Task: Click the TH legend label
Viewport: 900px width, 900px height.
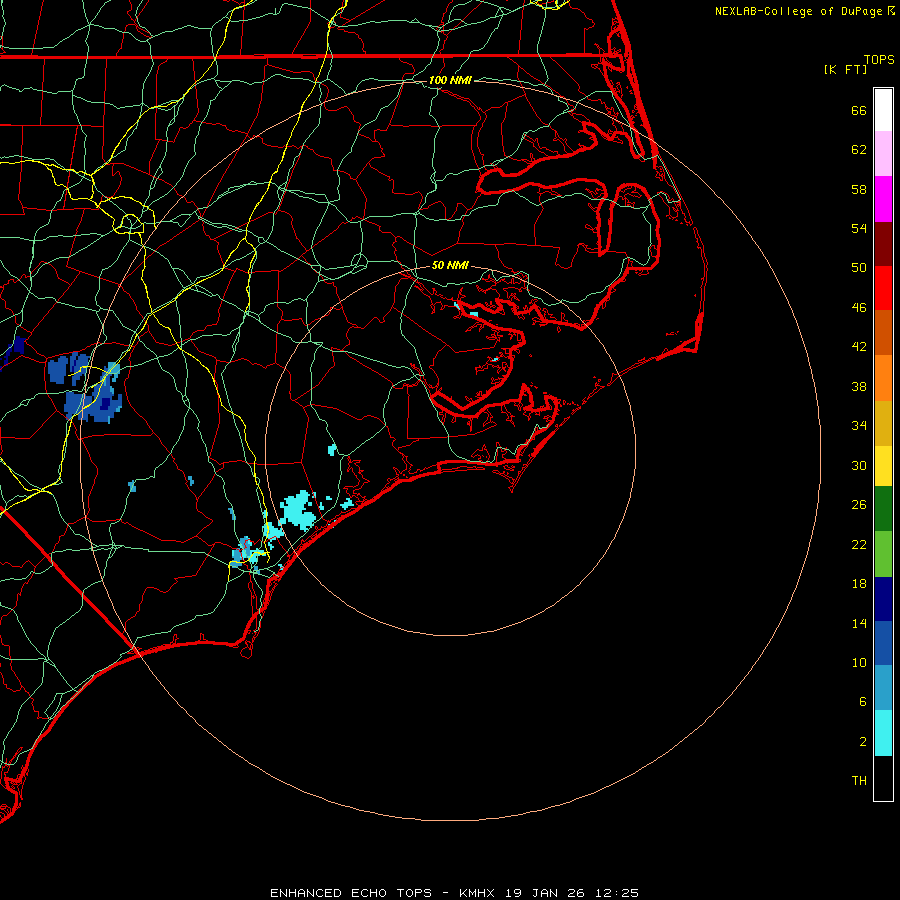Action: tap(859, 781)
